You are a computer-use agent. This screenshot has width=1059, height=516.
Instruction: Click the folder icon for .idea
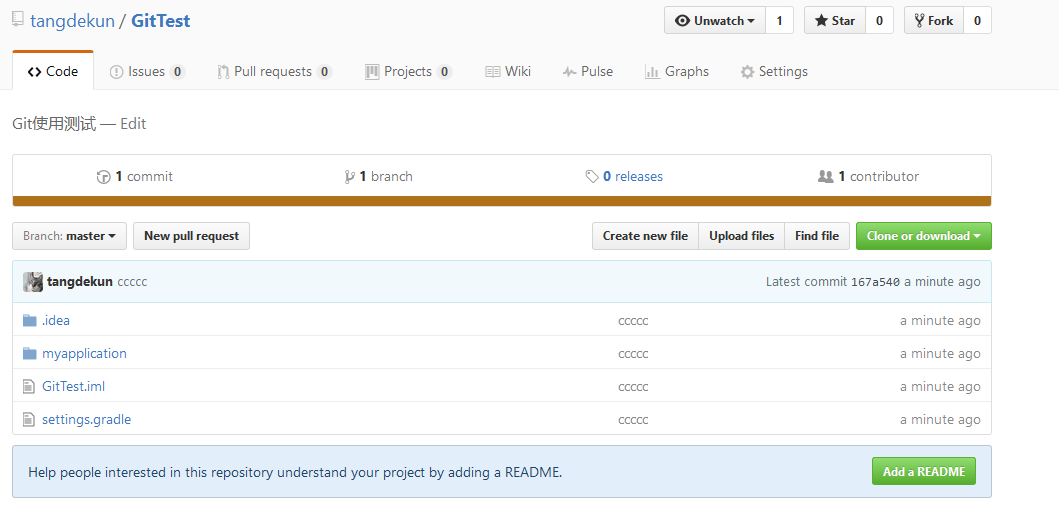click(29, 320)
